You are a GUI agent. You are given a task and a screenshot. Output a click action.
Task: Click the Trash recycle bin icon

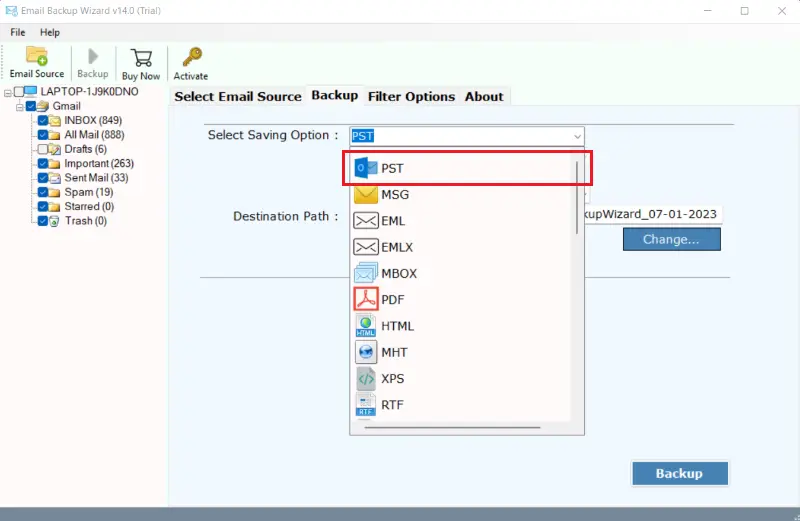point(54,221)
